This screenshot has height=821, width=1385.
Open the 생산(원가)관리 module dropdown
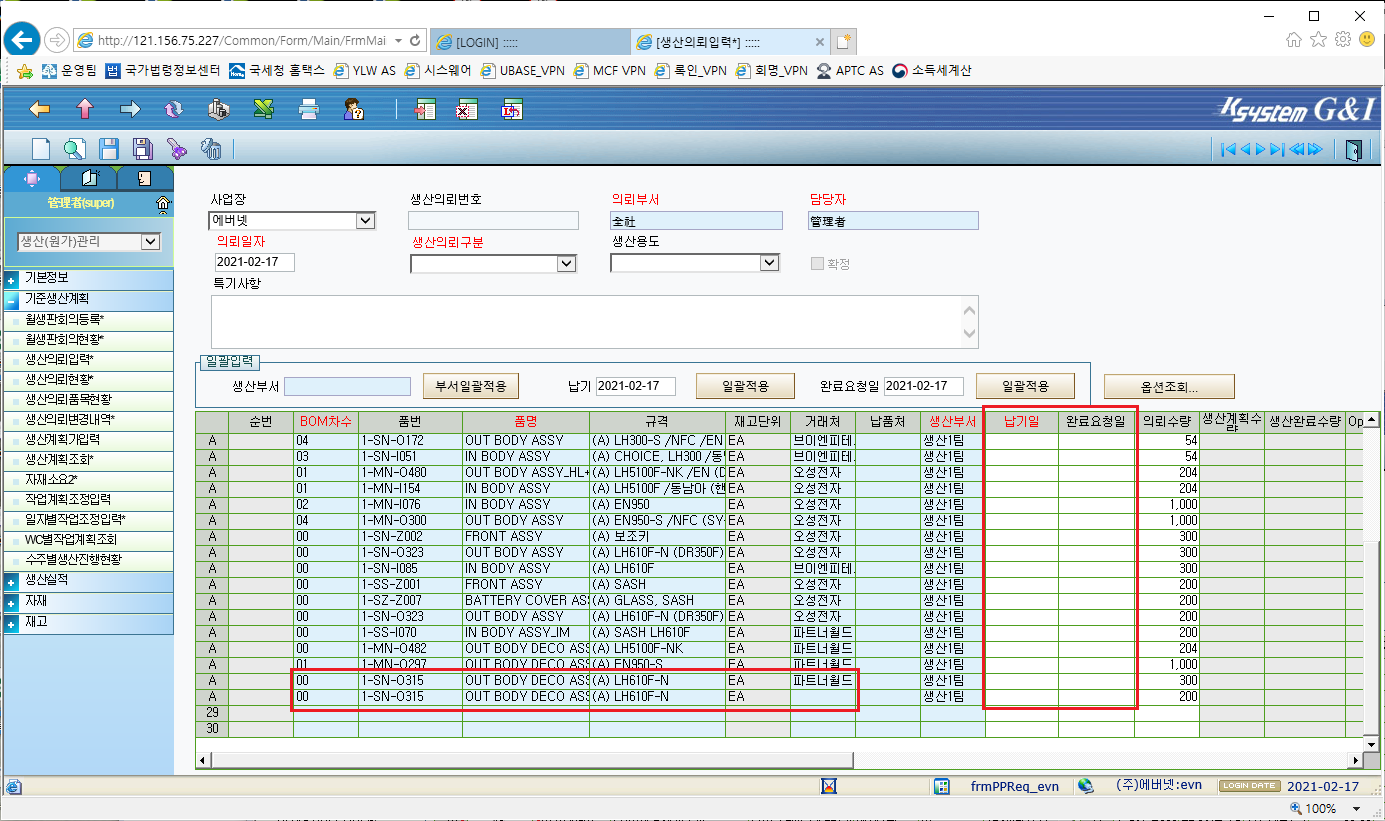90,241
